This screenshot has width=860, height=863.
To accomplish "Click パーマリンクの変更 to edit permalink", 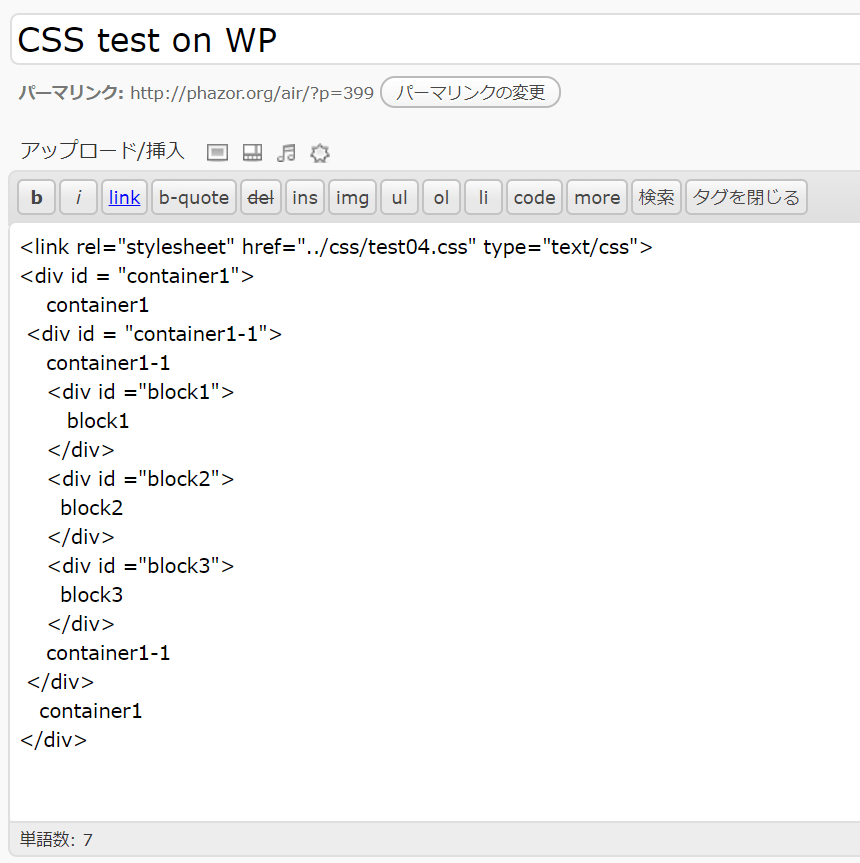I will 470,93.
